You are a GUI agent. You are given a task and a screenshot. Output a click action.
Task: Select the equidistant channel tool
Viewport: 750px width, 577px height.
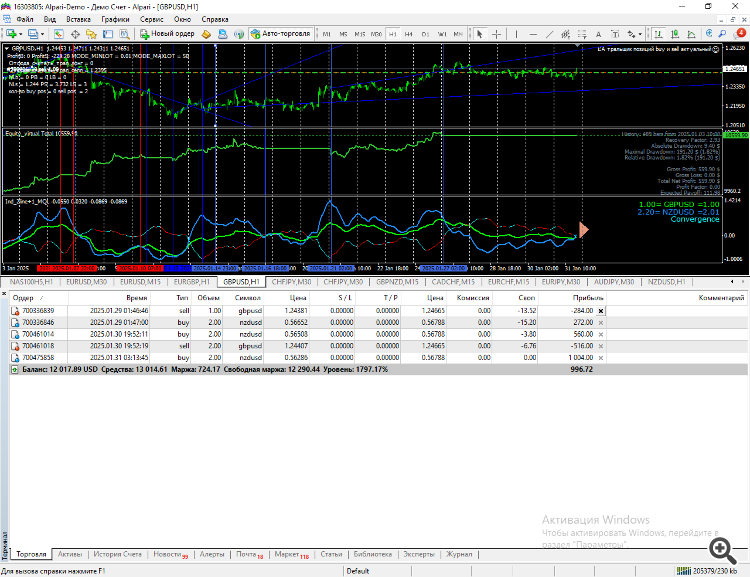[x=566, y=34]
